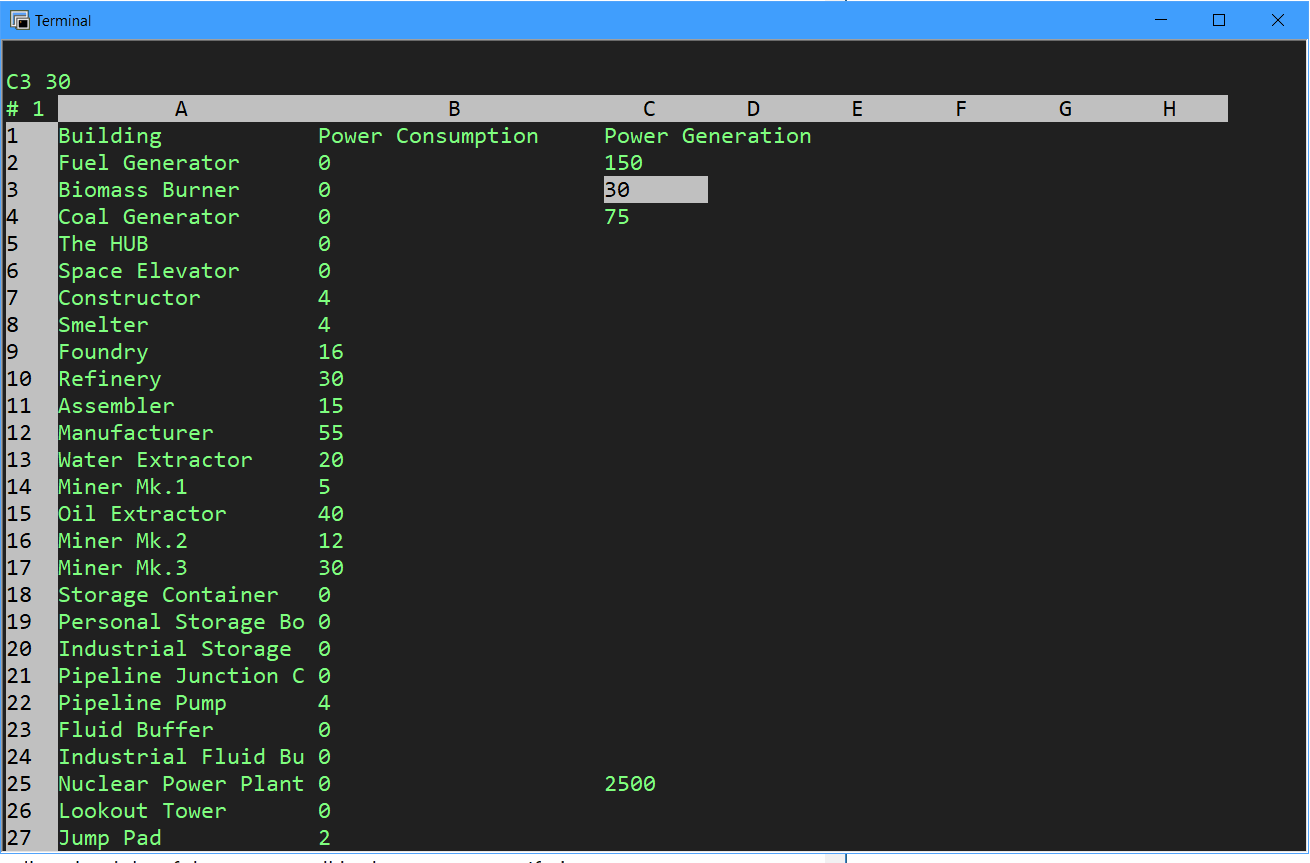This screenshot has width=1310, height=863.
Task: Select the 'Industrial Fluid Bu' cell
Action: coord(181,757)
